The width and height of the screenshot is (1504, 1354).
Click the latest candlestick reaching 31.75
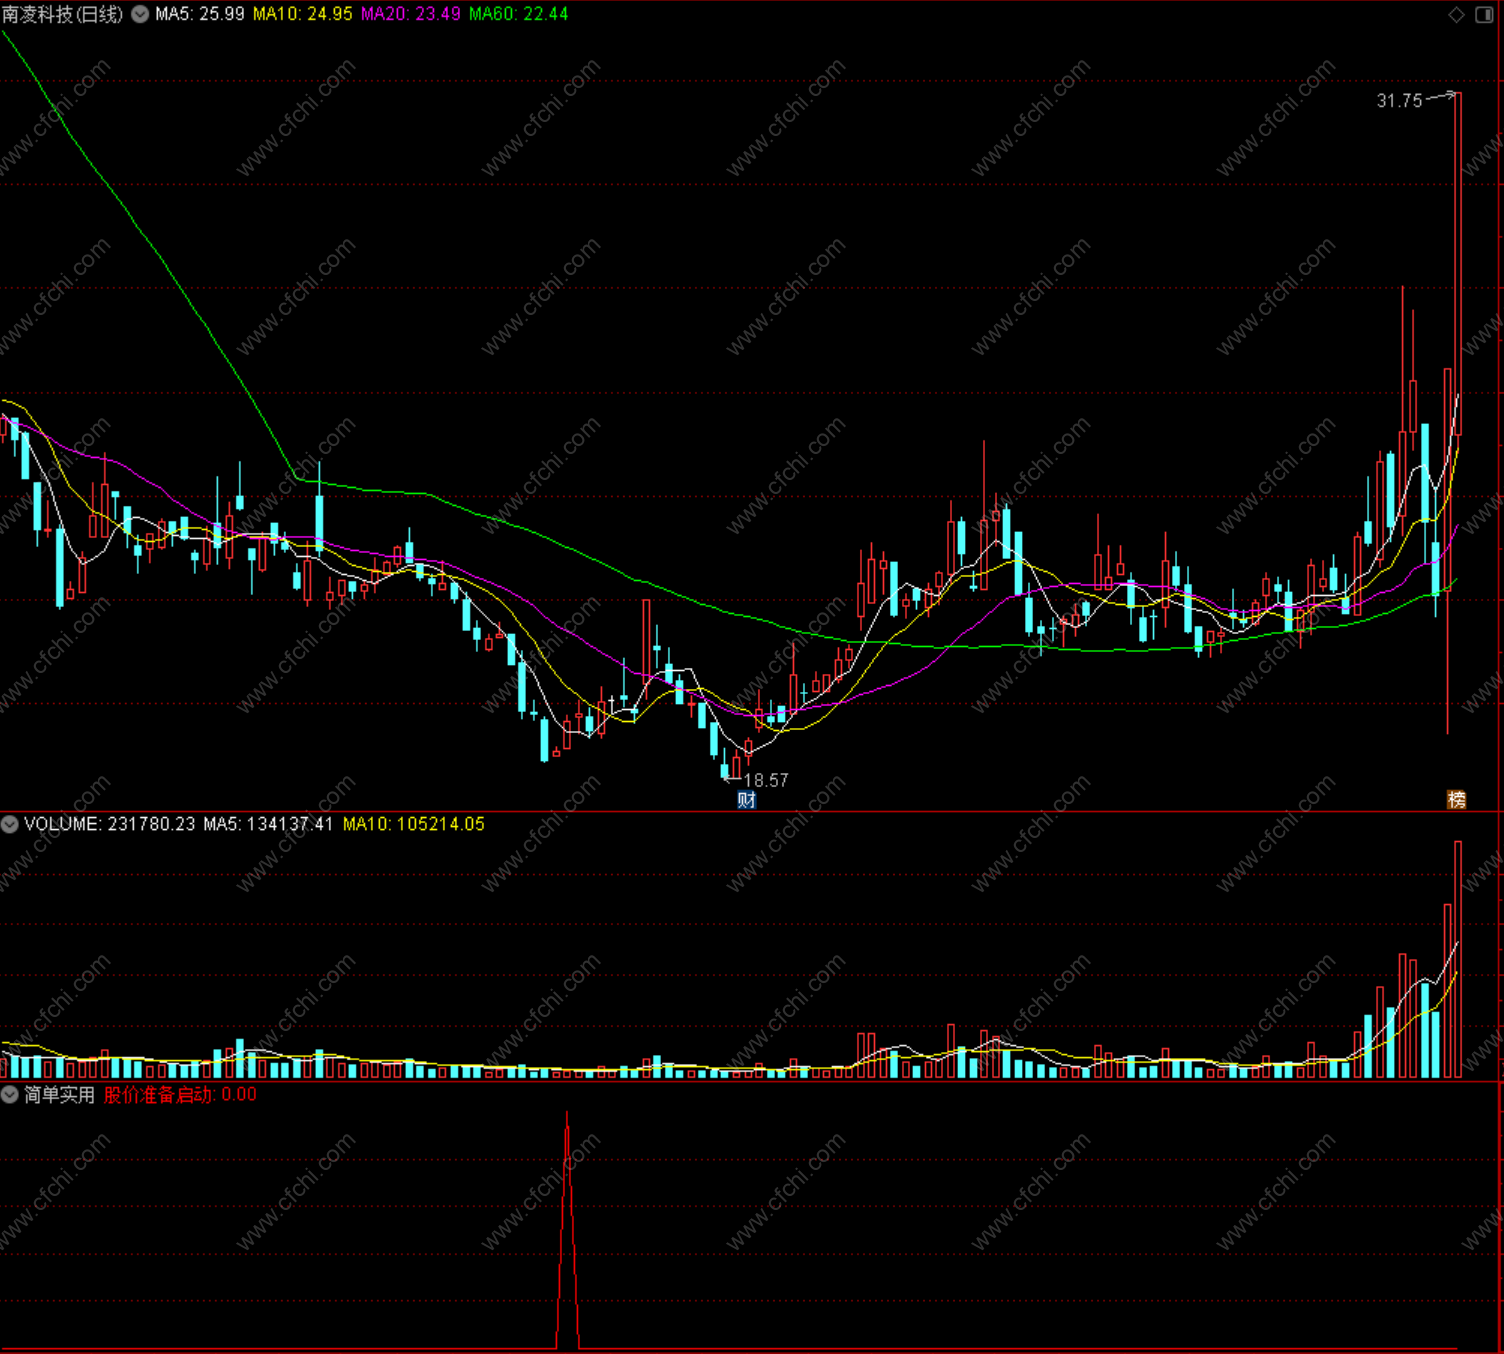1458,264
